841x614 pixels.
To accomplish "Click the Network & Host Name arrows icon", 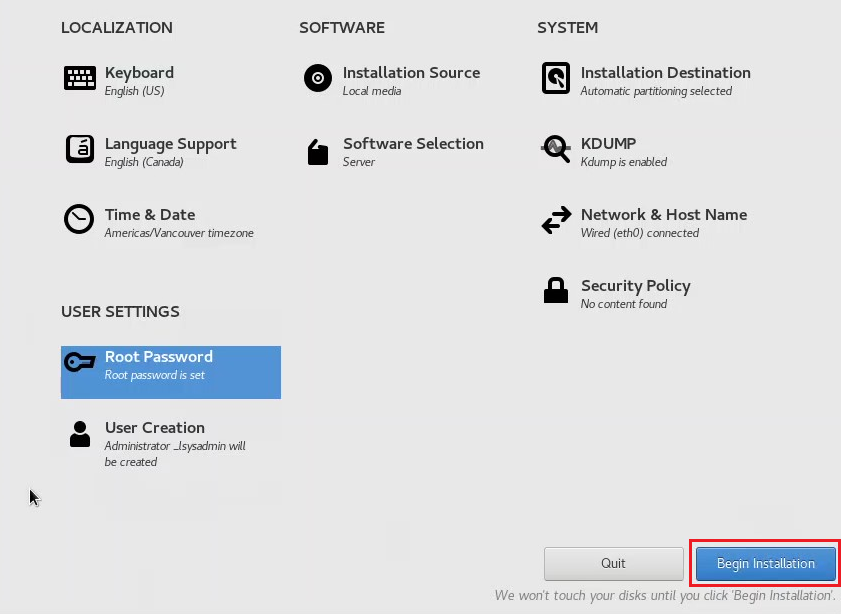I will pyautogui.click(x=556, y=220).
